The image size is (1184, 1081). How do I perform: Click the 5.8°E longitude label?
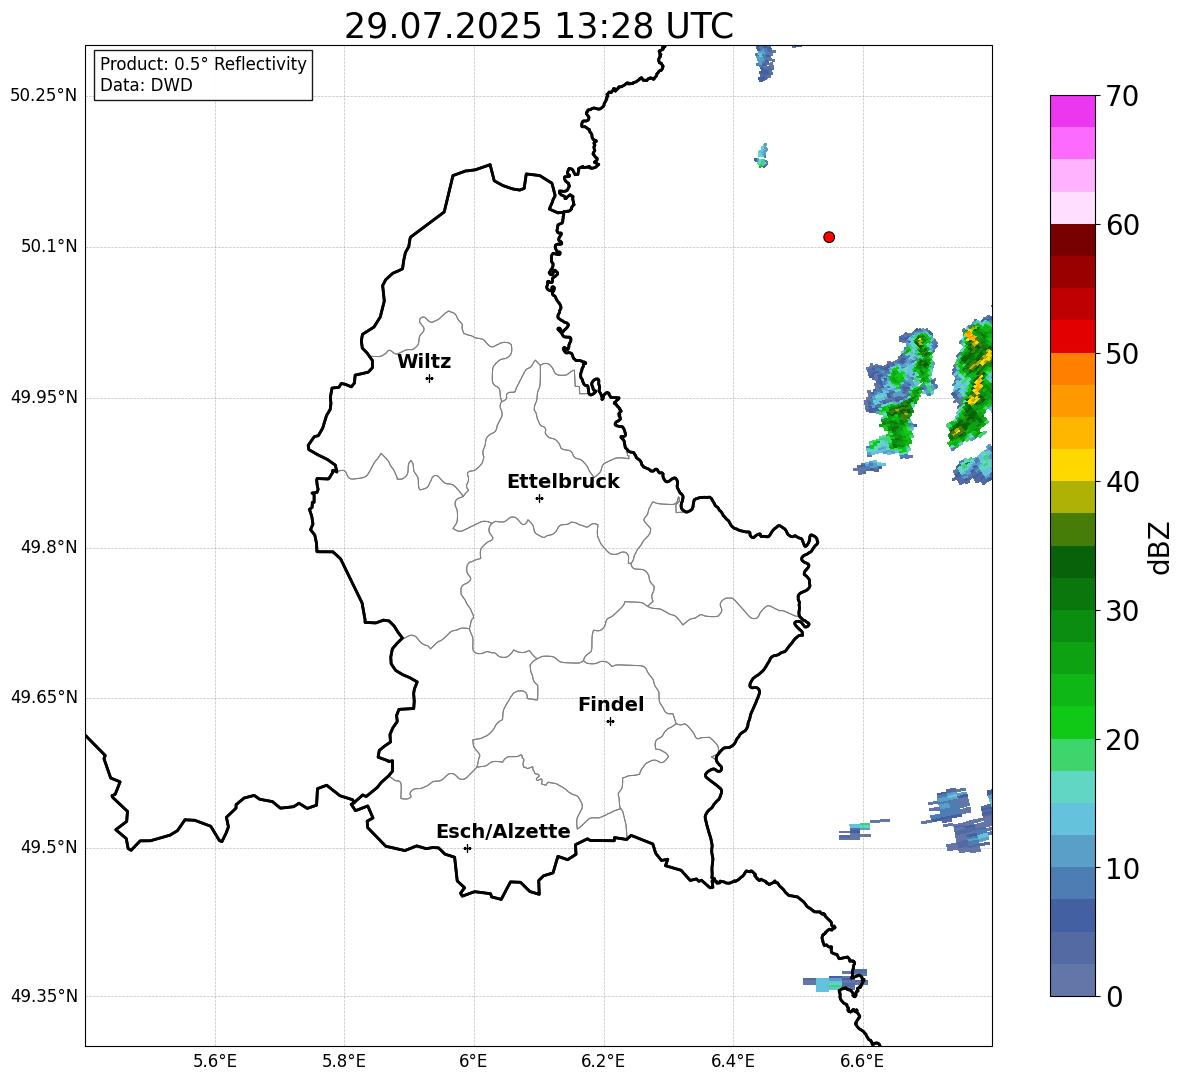[344, 1061]
